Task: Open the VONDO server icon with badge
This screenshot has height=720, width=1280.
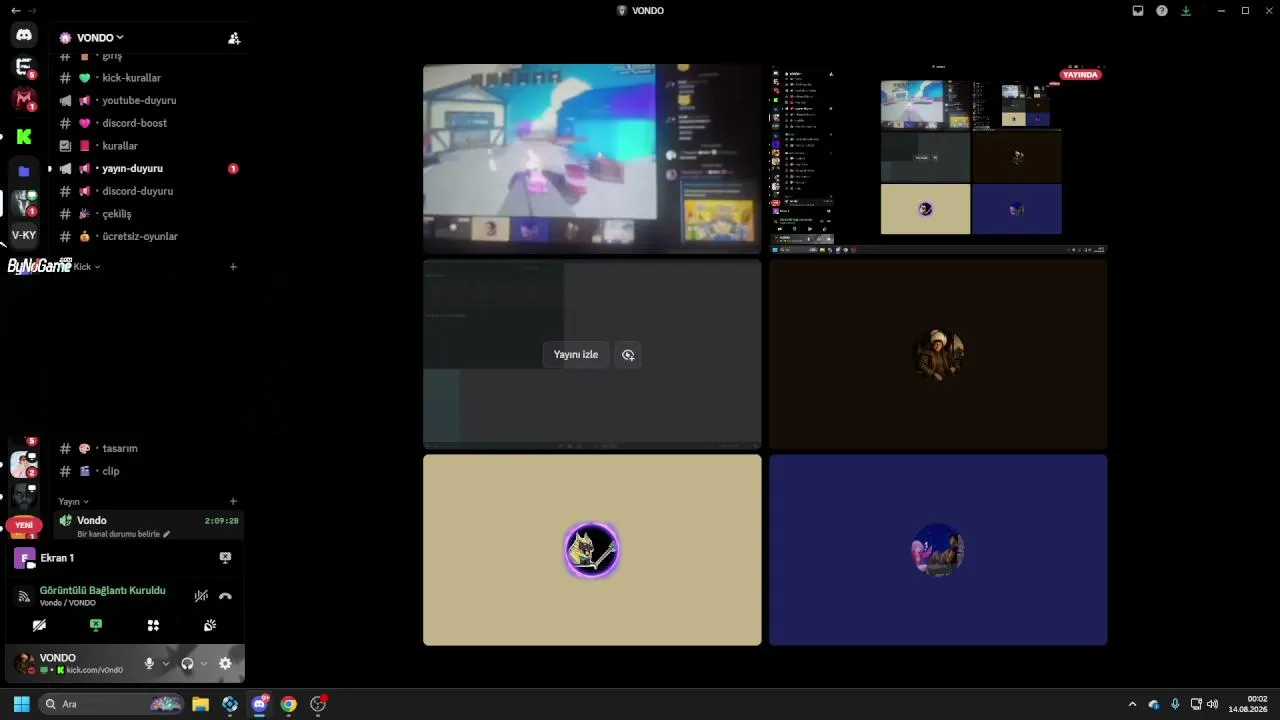Action: [x=24, y=203]
